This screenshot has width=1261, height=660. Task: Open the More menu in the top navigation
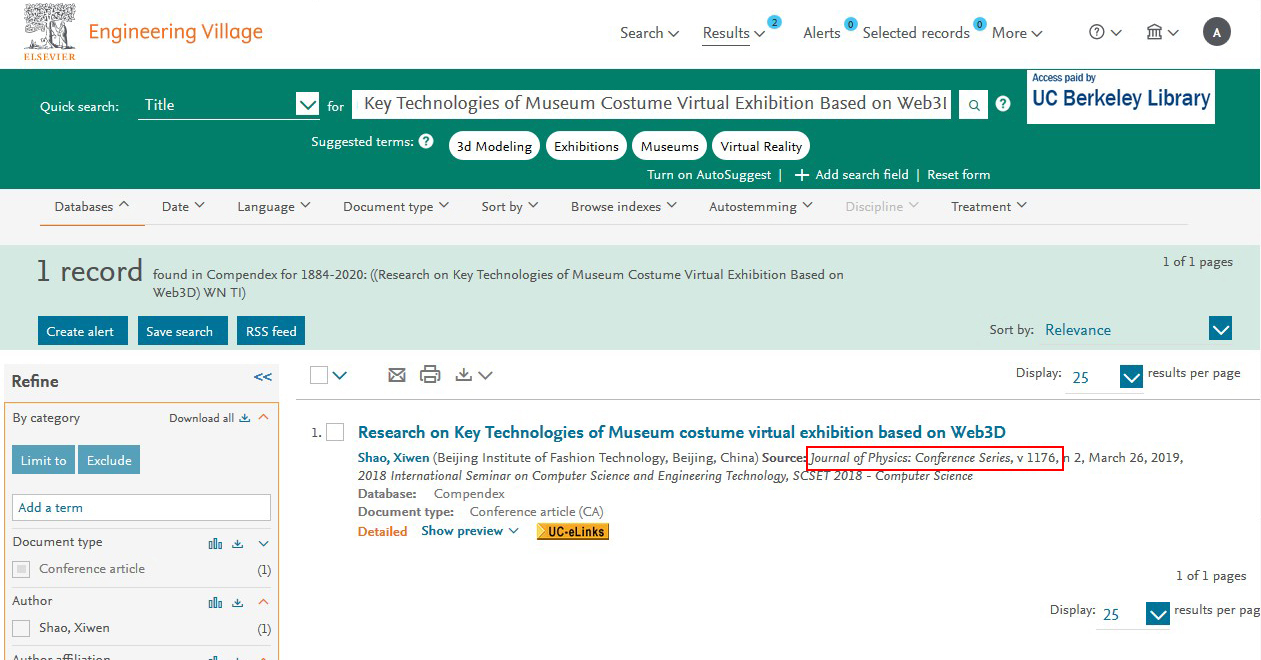coord(1017,33)
